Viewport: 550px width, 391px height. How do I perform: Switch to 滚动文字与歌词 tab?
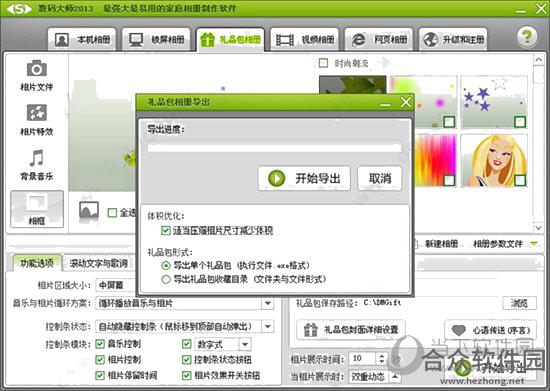[x=99, y=263]
